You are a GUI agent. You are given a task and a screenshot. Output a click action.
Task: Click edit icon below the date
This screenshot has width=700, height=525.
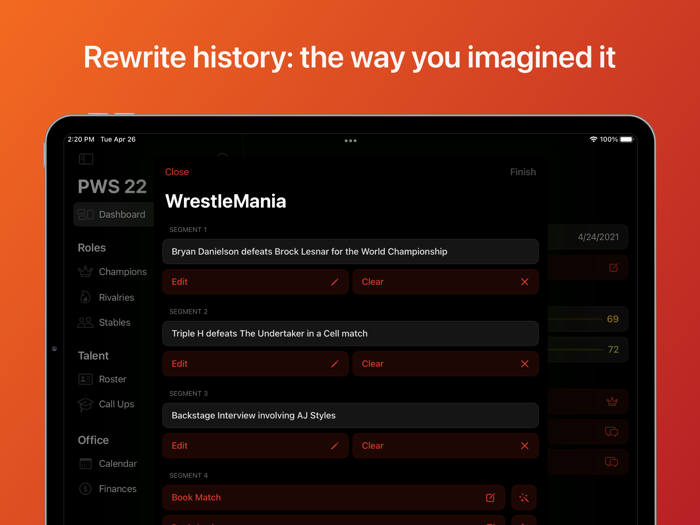pos(613,267)
